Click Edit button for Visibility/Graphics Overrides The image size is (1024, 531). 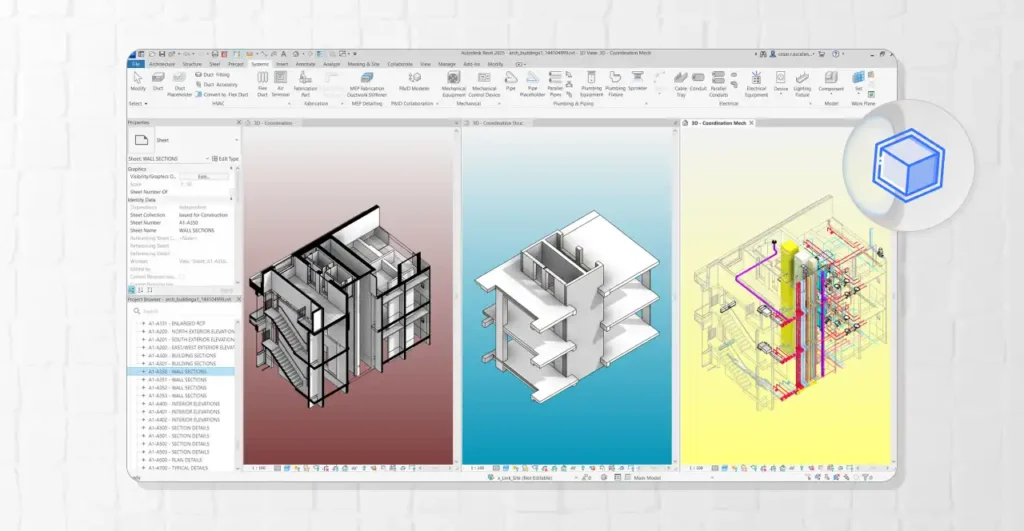point(204,176)
